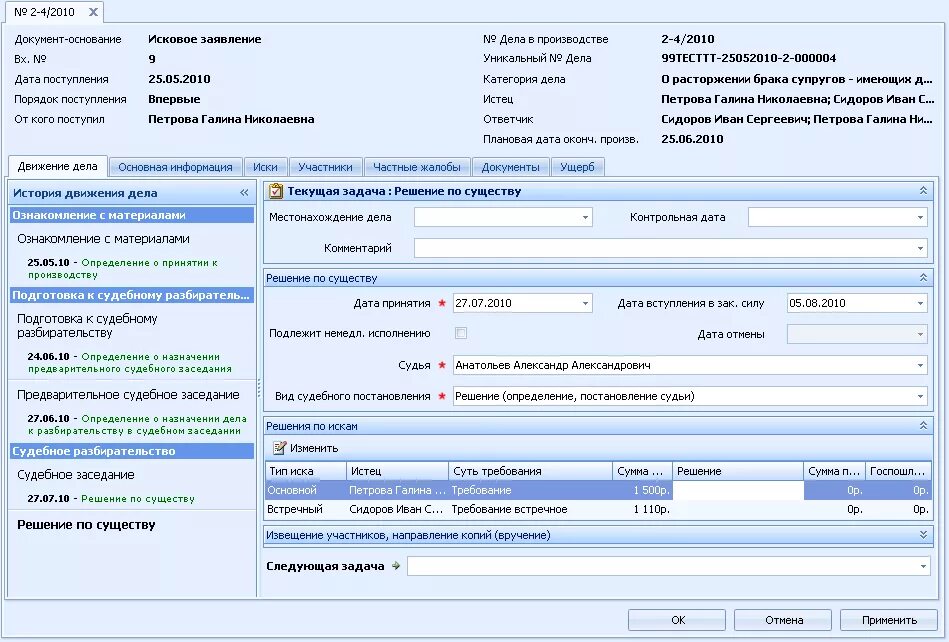Image resolution: width=949 pixels, height=642 pixels.
Task: Click the Госпошл... column header
Action: 898,471
